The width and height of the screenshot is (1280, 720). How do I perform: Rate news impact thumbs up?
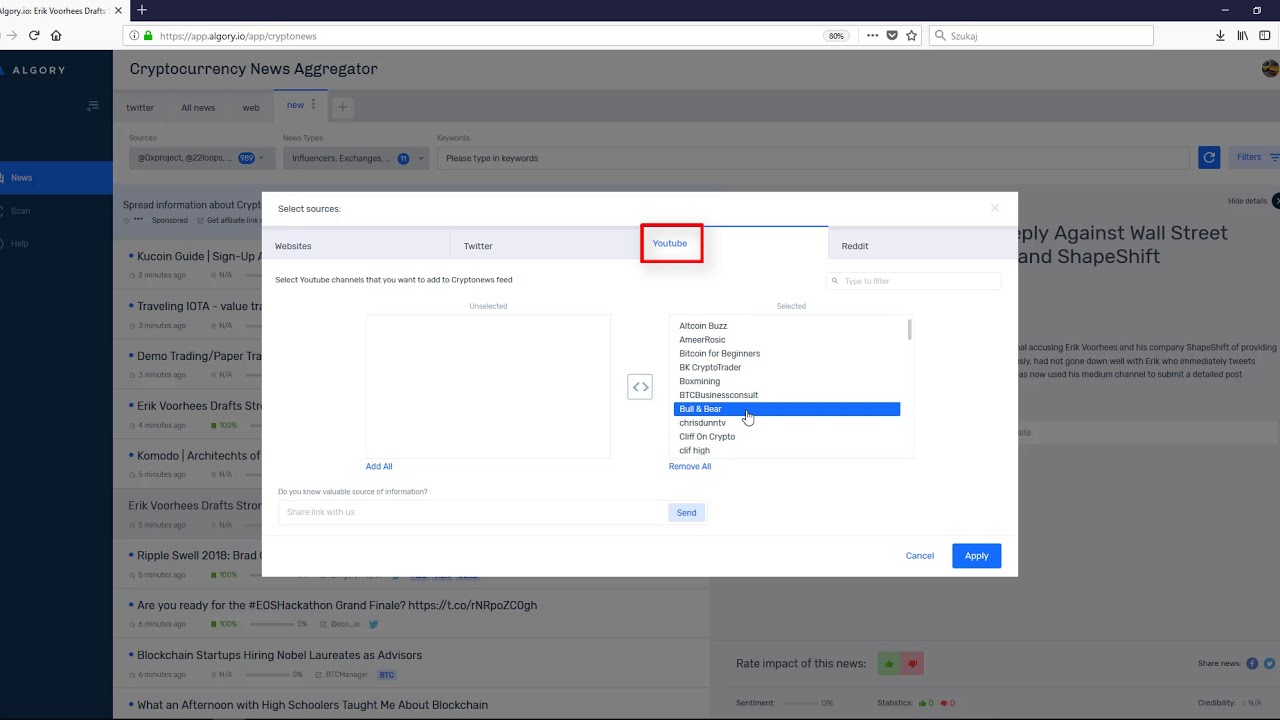(888, 663)
